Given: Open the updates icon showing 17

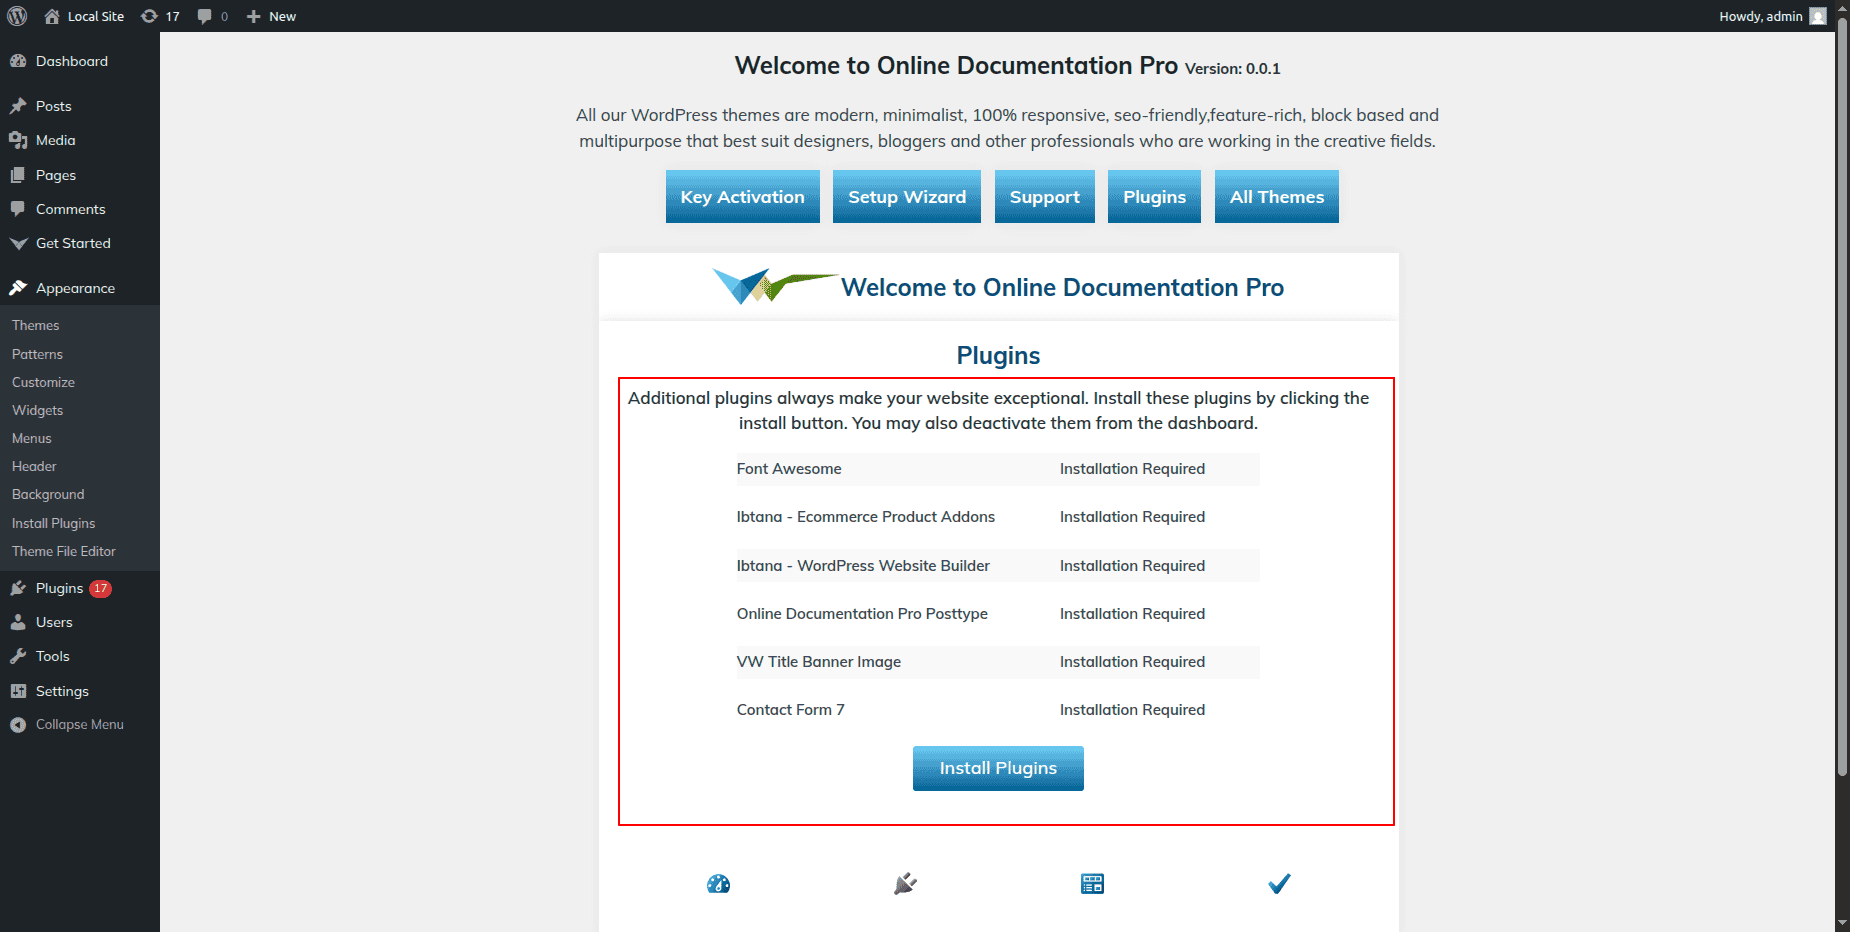Looking at the screenshot, I should [160, 16].
